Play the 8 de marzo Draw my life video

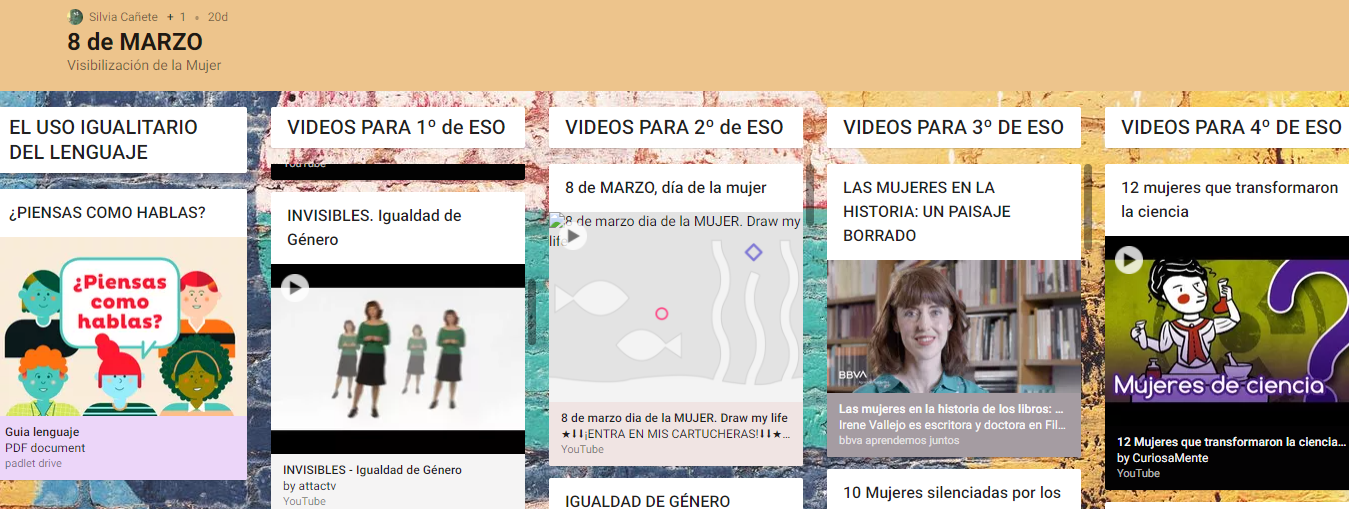click(573, 237)
